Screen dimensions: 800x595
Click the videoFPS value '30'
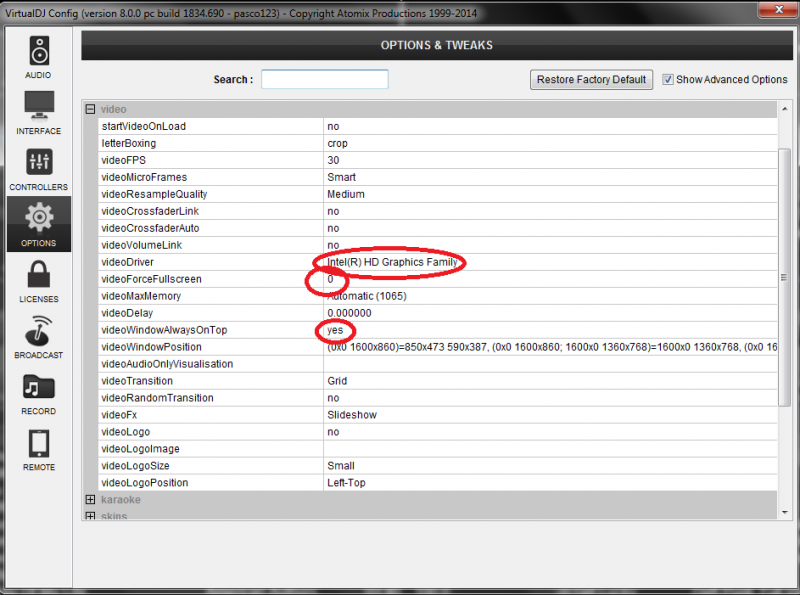pos(333,160)
